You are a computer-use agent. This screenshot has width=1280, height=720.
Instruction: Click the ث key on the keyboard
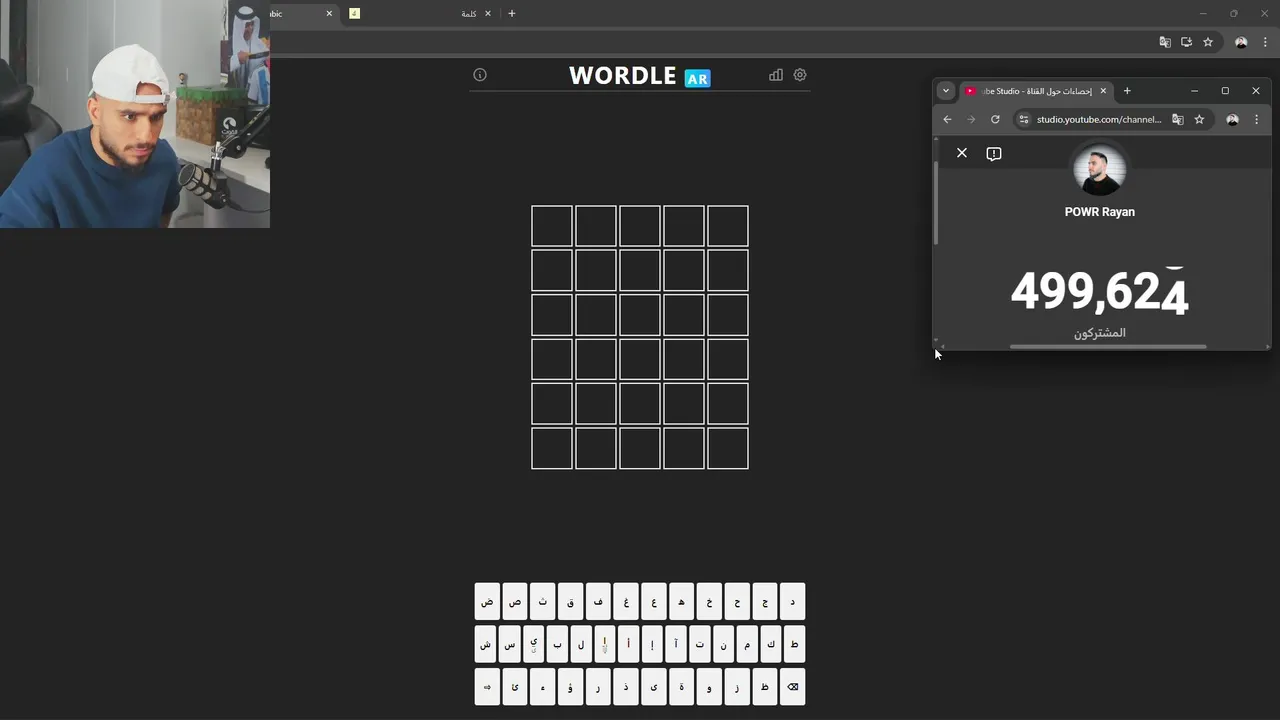[x=543, y=602]
